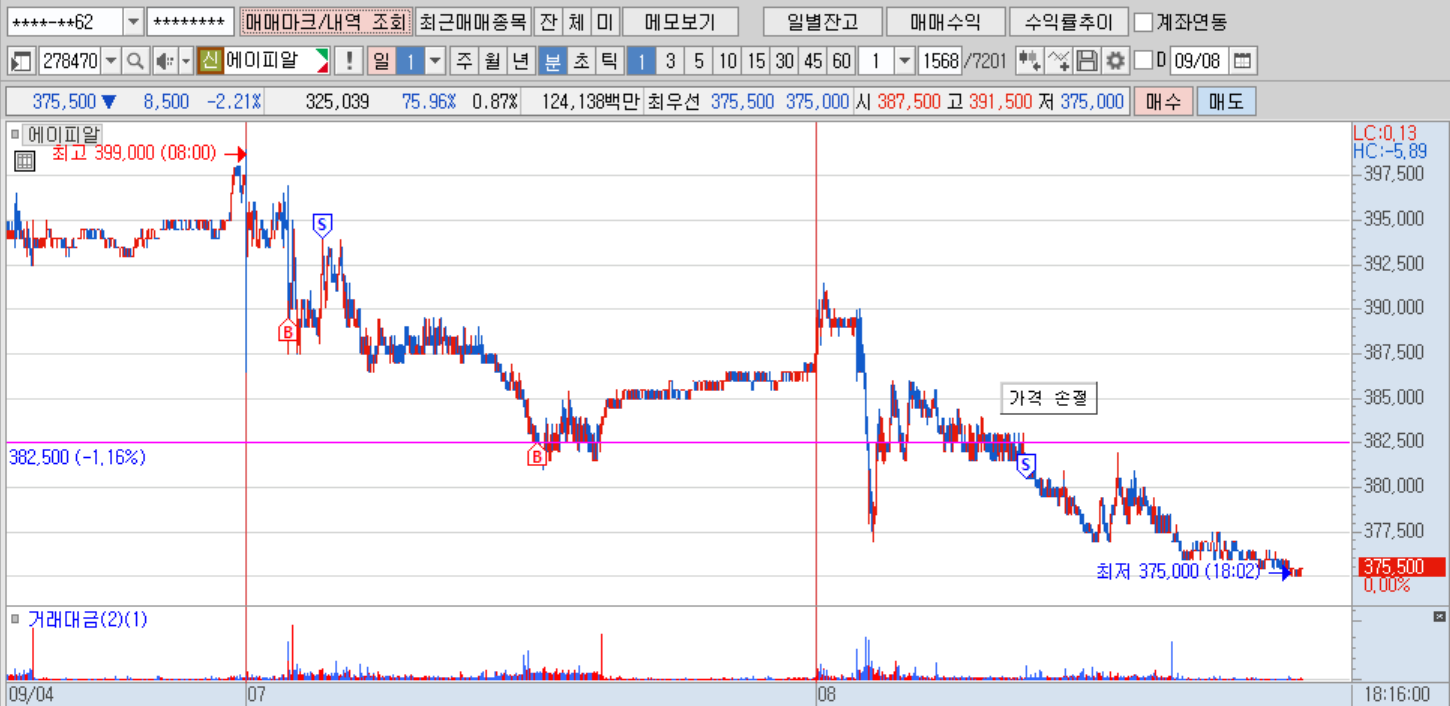Open the account number dropdown

(x=133, y=21)
